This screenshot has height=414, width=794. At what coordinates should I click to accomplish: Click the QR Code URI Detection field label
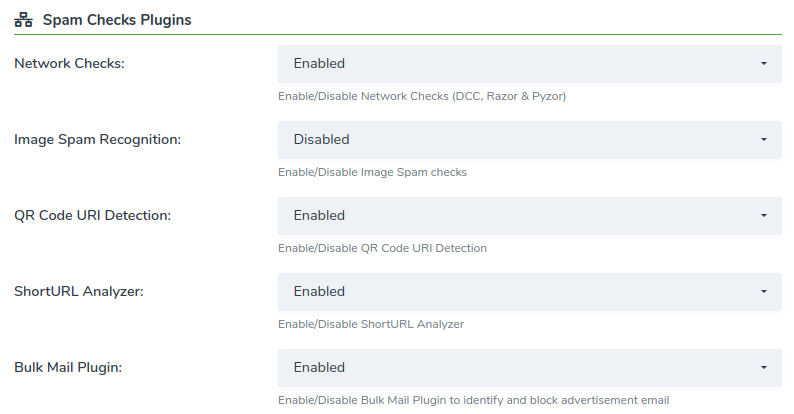click(93, 216)
